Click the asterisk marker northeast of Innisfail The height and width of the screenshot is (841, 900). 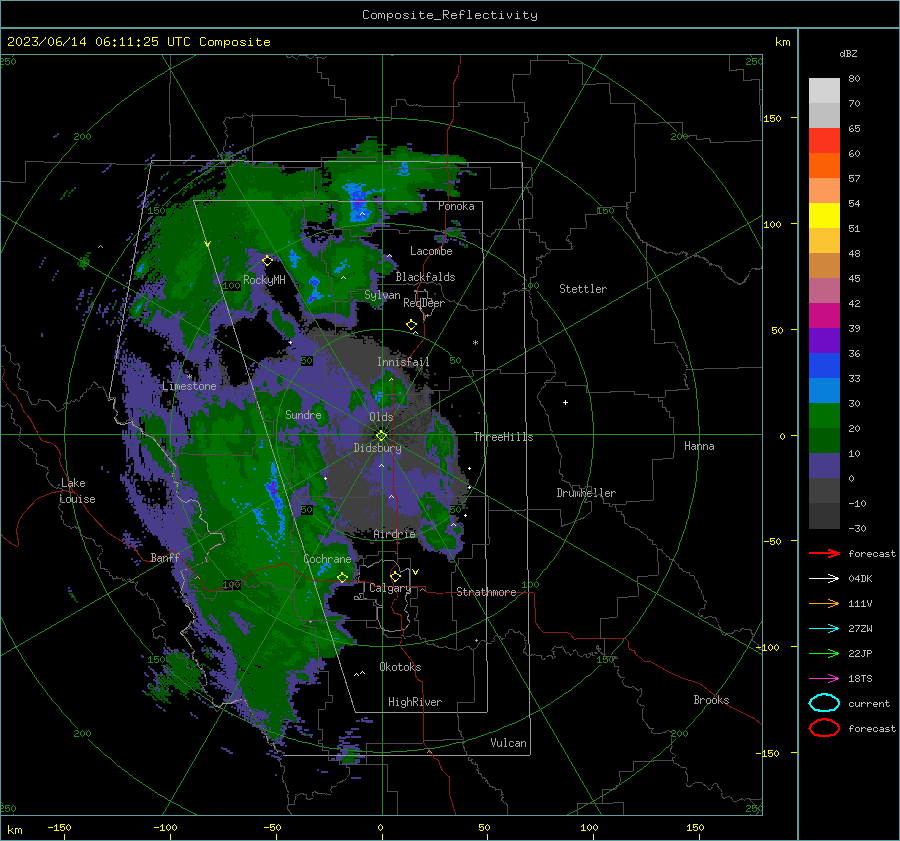click(475, 343)
